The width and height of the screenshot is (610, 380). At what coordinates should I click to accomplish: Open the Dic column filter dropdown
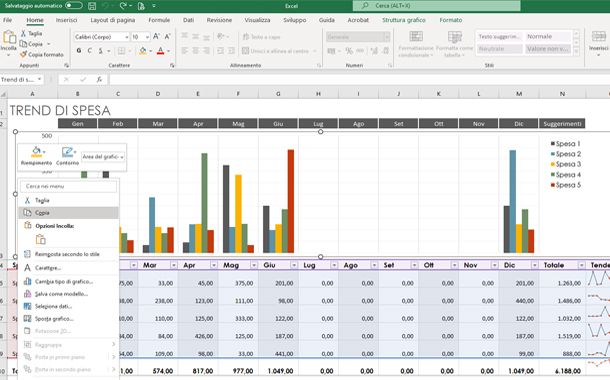click(x=535, y=265)
